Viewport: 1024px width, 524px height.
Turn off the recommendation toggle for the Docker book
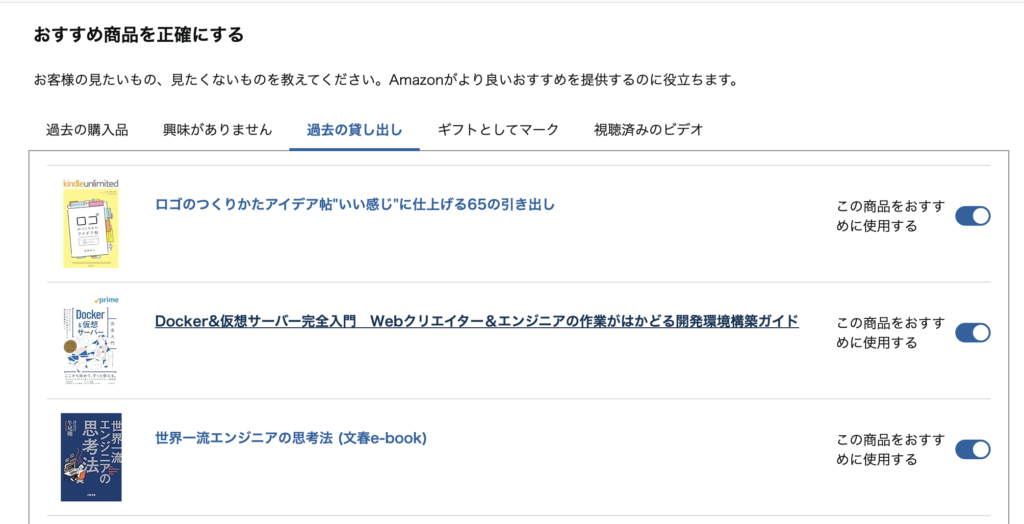tap(972, 332)
